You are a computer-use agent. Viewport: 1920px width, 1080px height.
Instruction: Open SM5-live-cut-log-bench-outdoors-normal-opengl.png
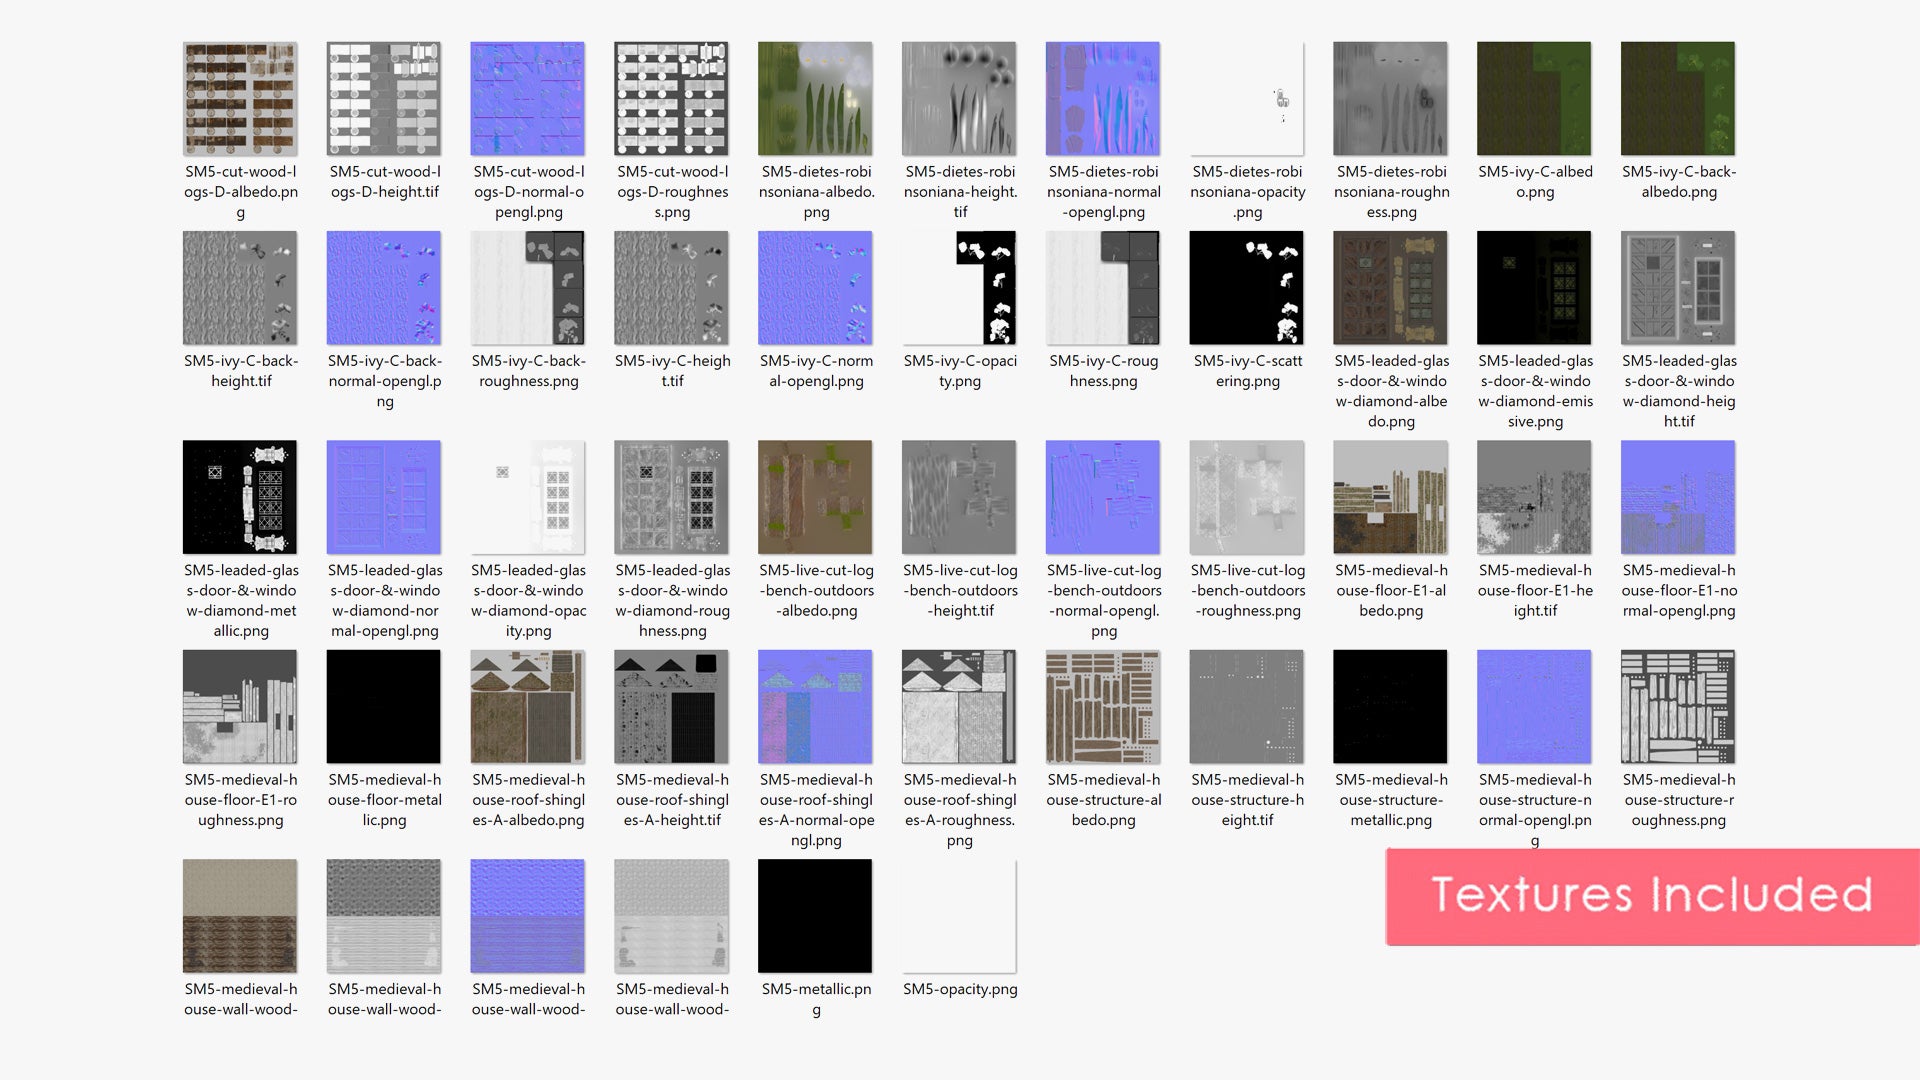pos(1103,497)
